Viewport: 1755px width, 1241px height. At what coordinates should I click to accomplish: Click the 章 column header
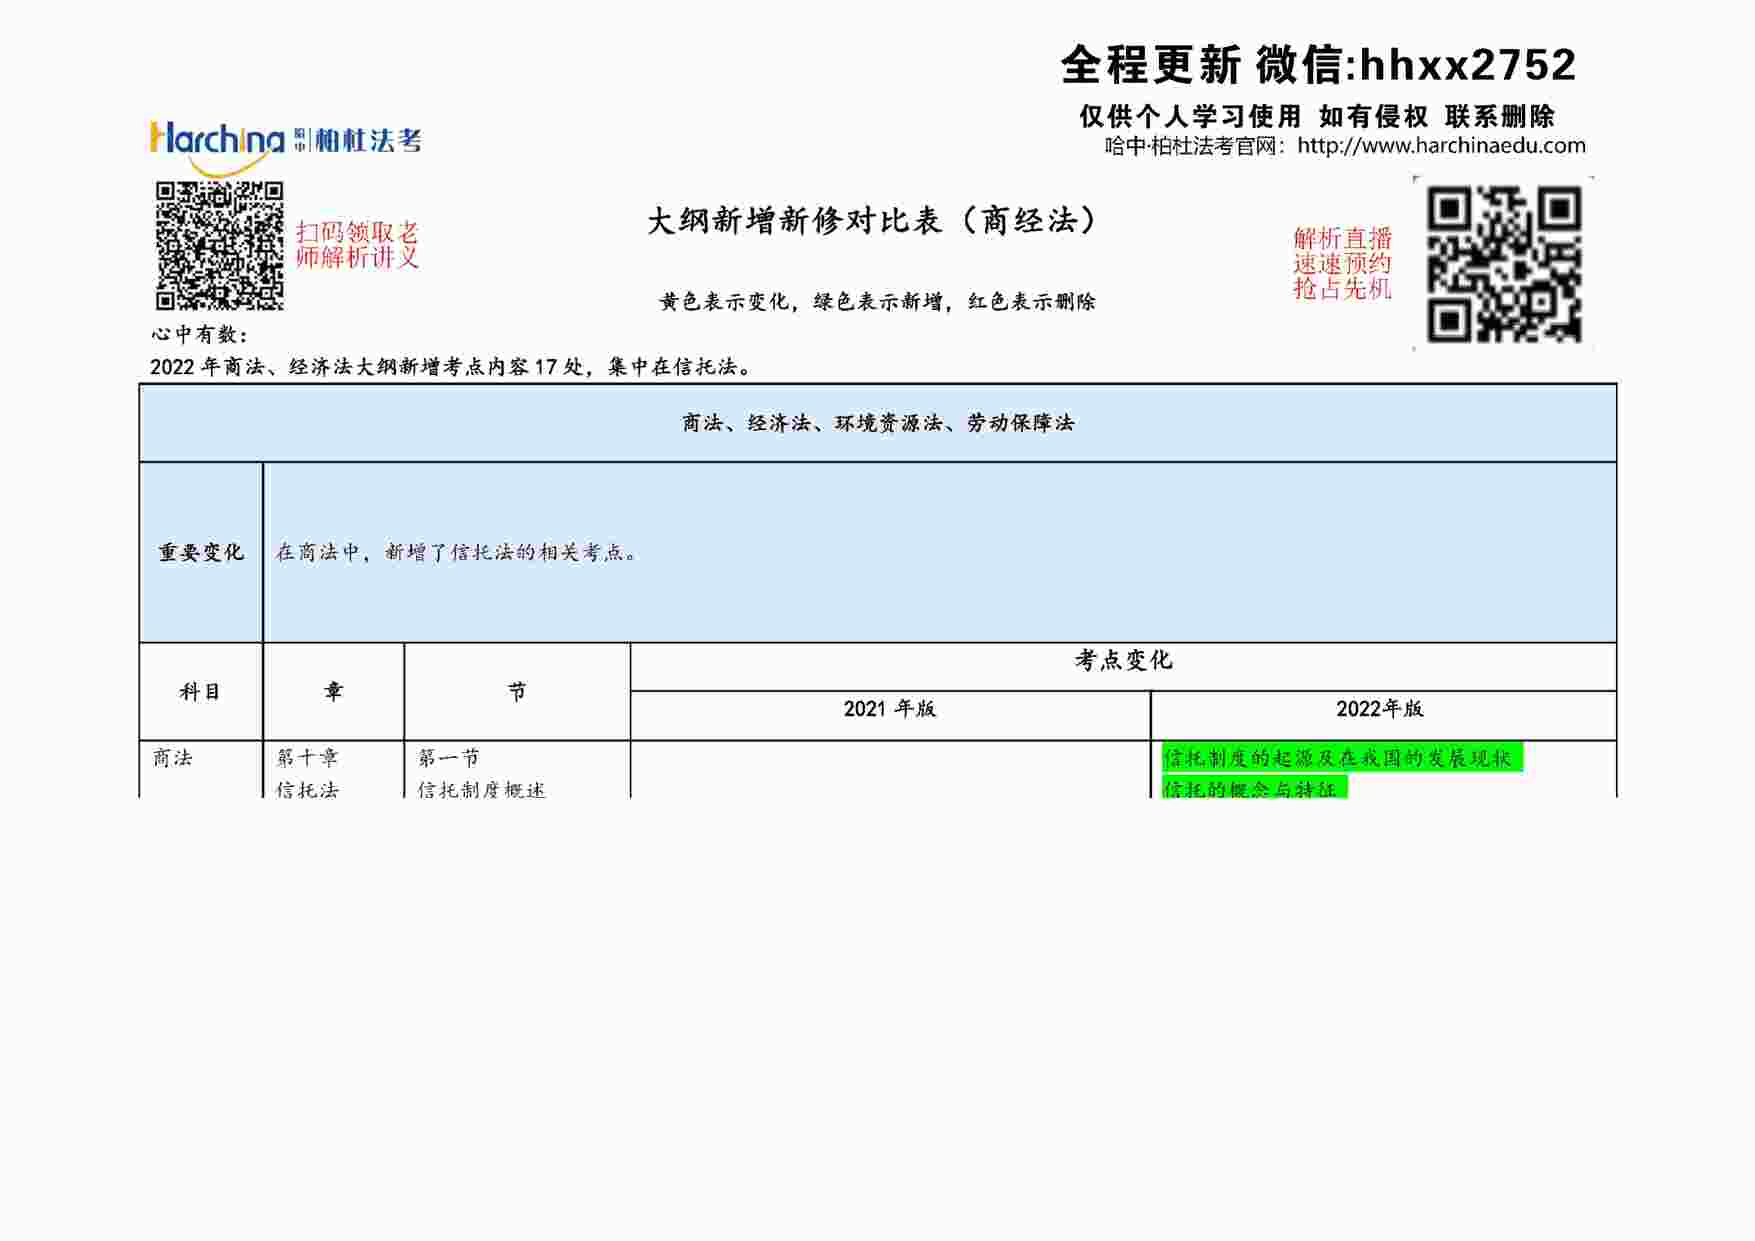(333, 691)
